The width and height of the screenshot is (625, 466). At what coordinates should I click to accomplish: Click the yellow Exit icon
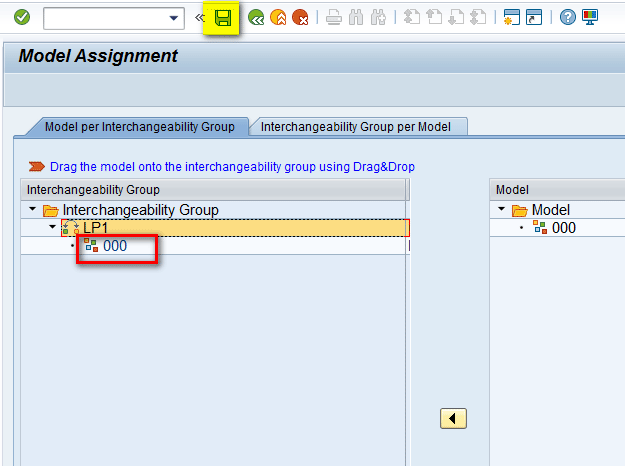tap(278, 18)
